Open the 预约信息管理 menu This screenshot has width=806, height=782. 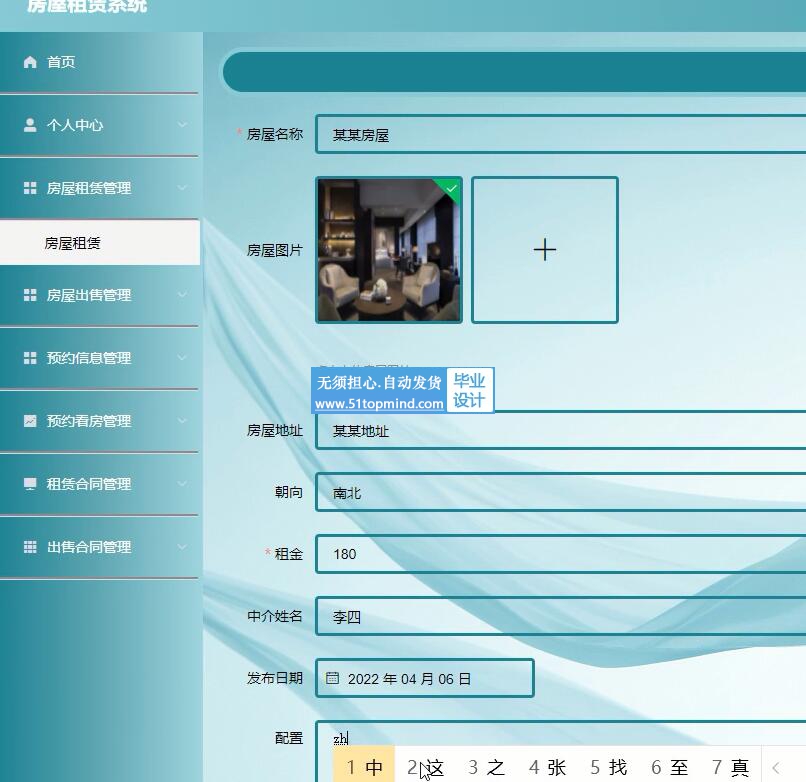point(99,358)
